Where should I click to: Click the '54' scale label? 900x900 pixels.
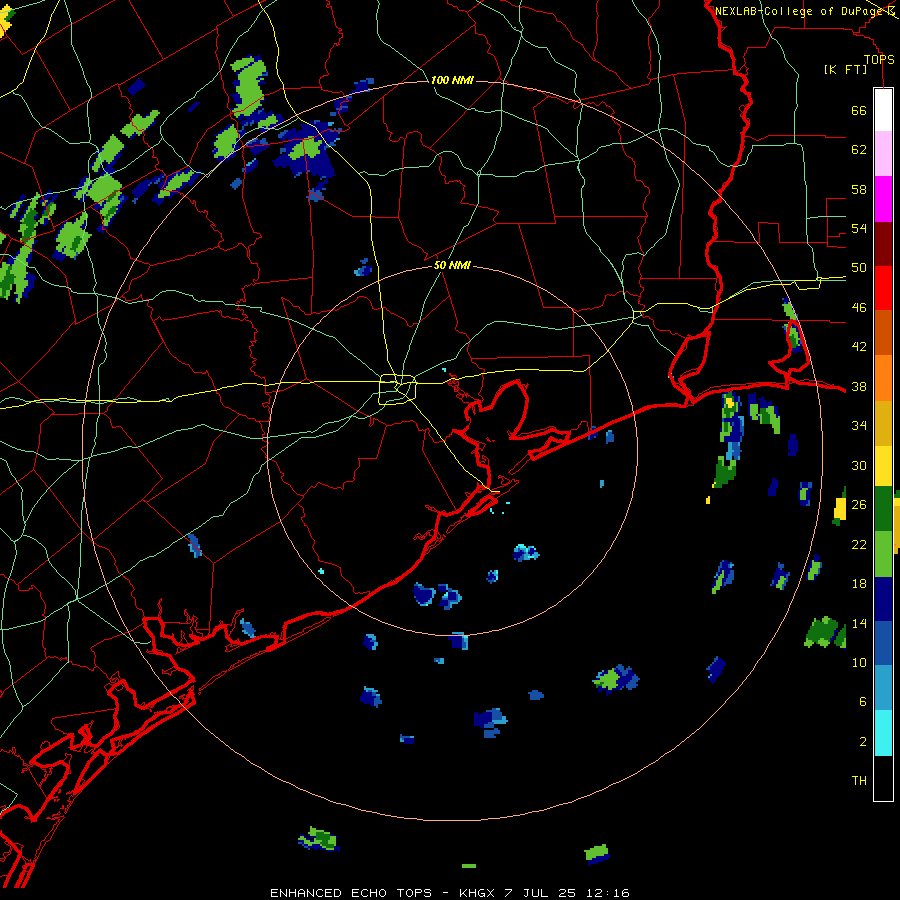pos(859,228)
